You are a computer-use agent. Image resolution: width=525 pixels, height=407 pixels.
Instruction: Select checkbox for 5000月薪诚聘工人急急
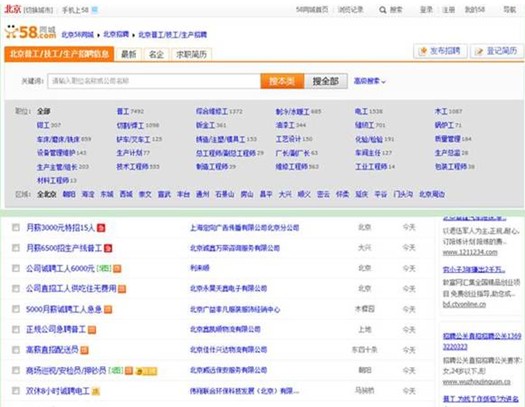tap(16, 309)
